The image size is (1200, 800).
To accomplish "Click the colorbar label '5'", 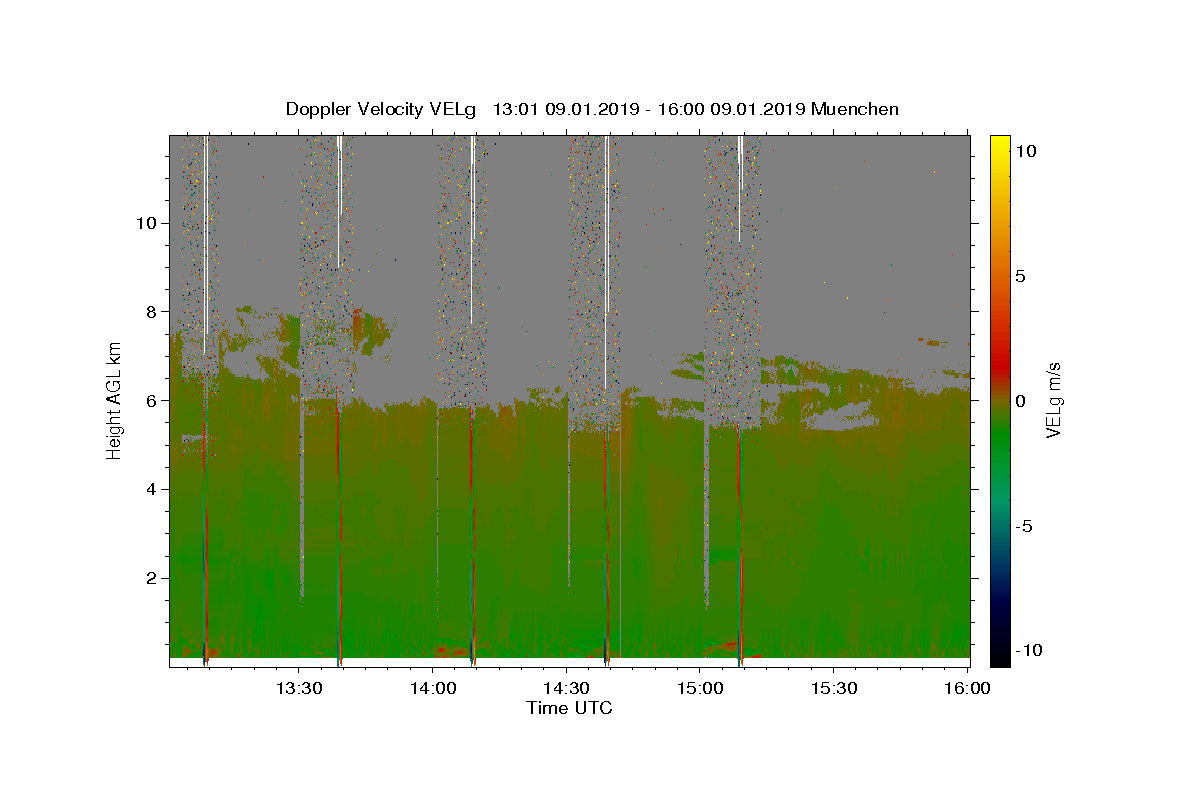I will point(1021,276).
